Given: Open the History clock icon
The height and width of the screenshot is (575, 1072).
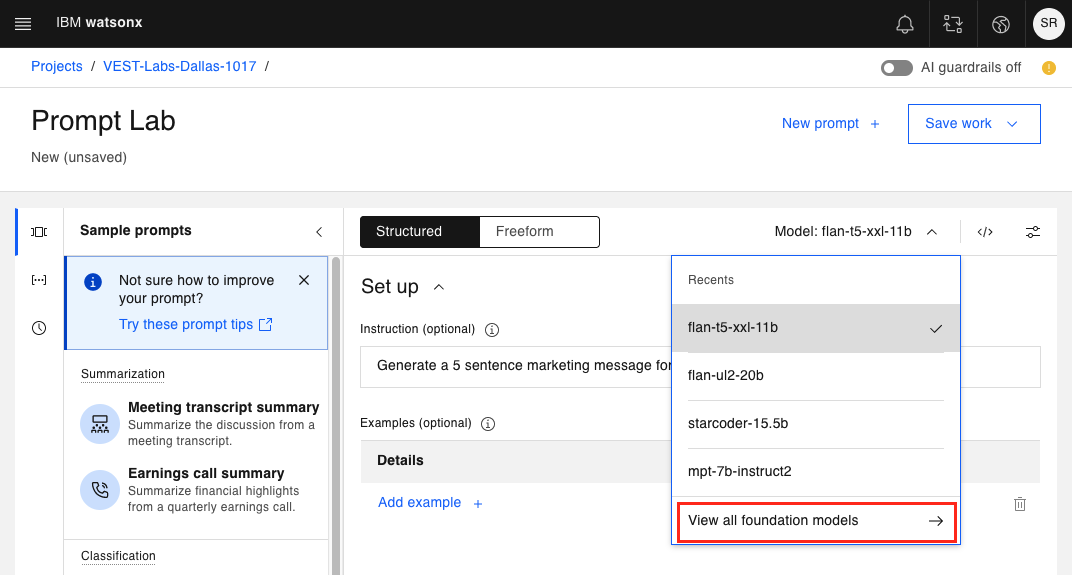Looking at the screenshot, I should [39, 327].
